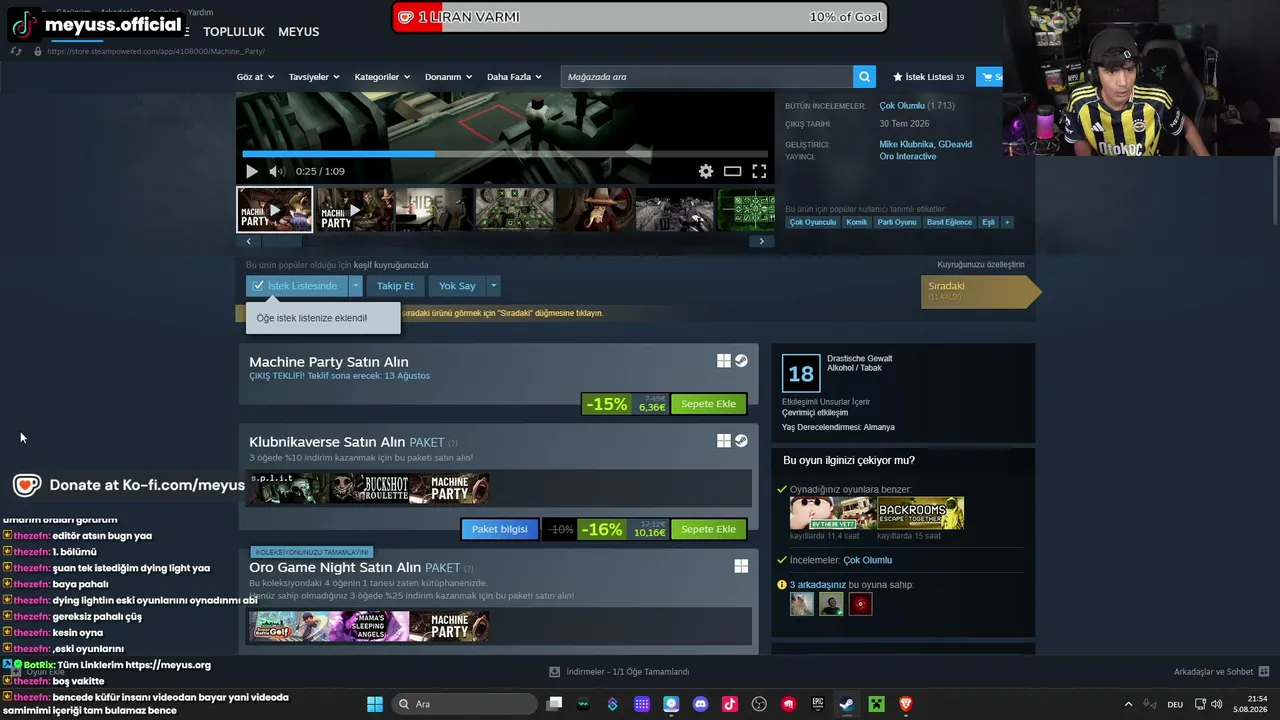Open developer link Mike Klubnika

[x=906, y=144]
